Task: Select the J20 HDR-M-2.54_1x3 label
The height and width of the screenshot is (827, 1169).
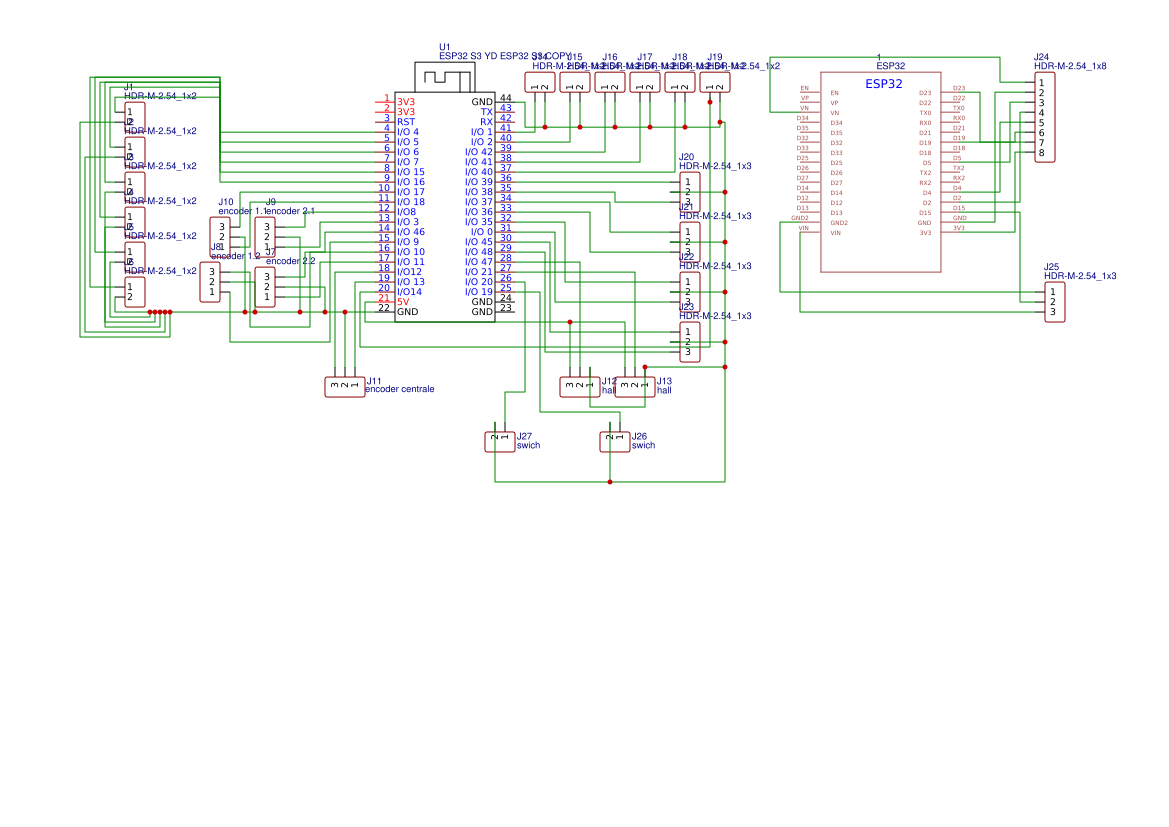Action: click(x=715, y=166)
